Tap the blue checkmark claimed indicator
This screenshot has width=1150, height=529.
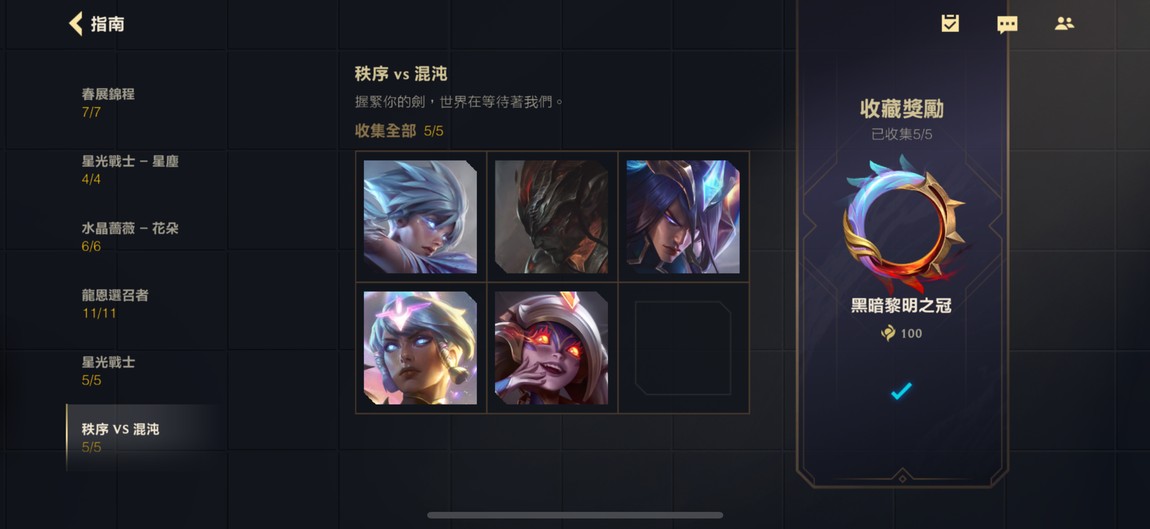pyautogui.click(x=901, y=390)
